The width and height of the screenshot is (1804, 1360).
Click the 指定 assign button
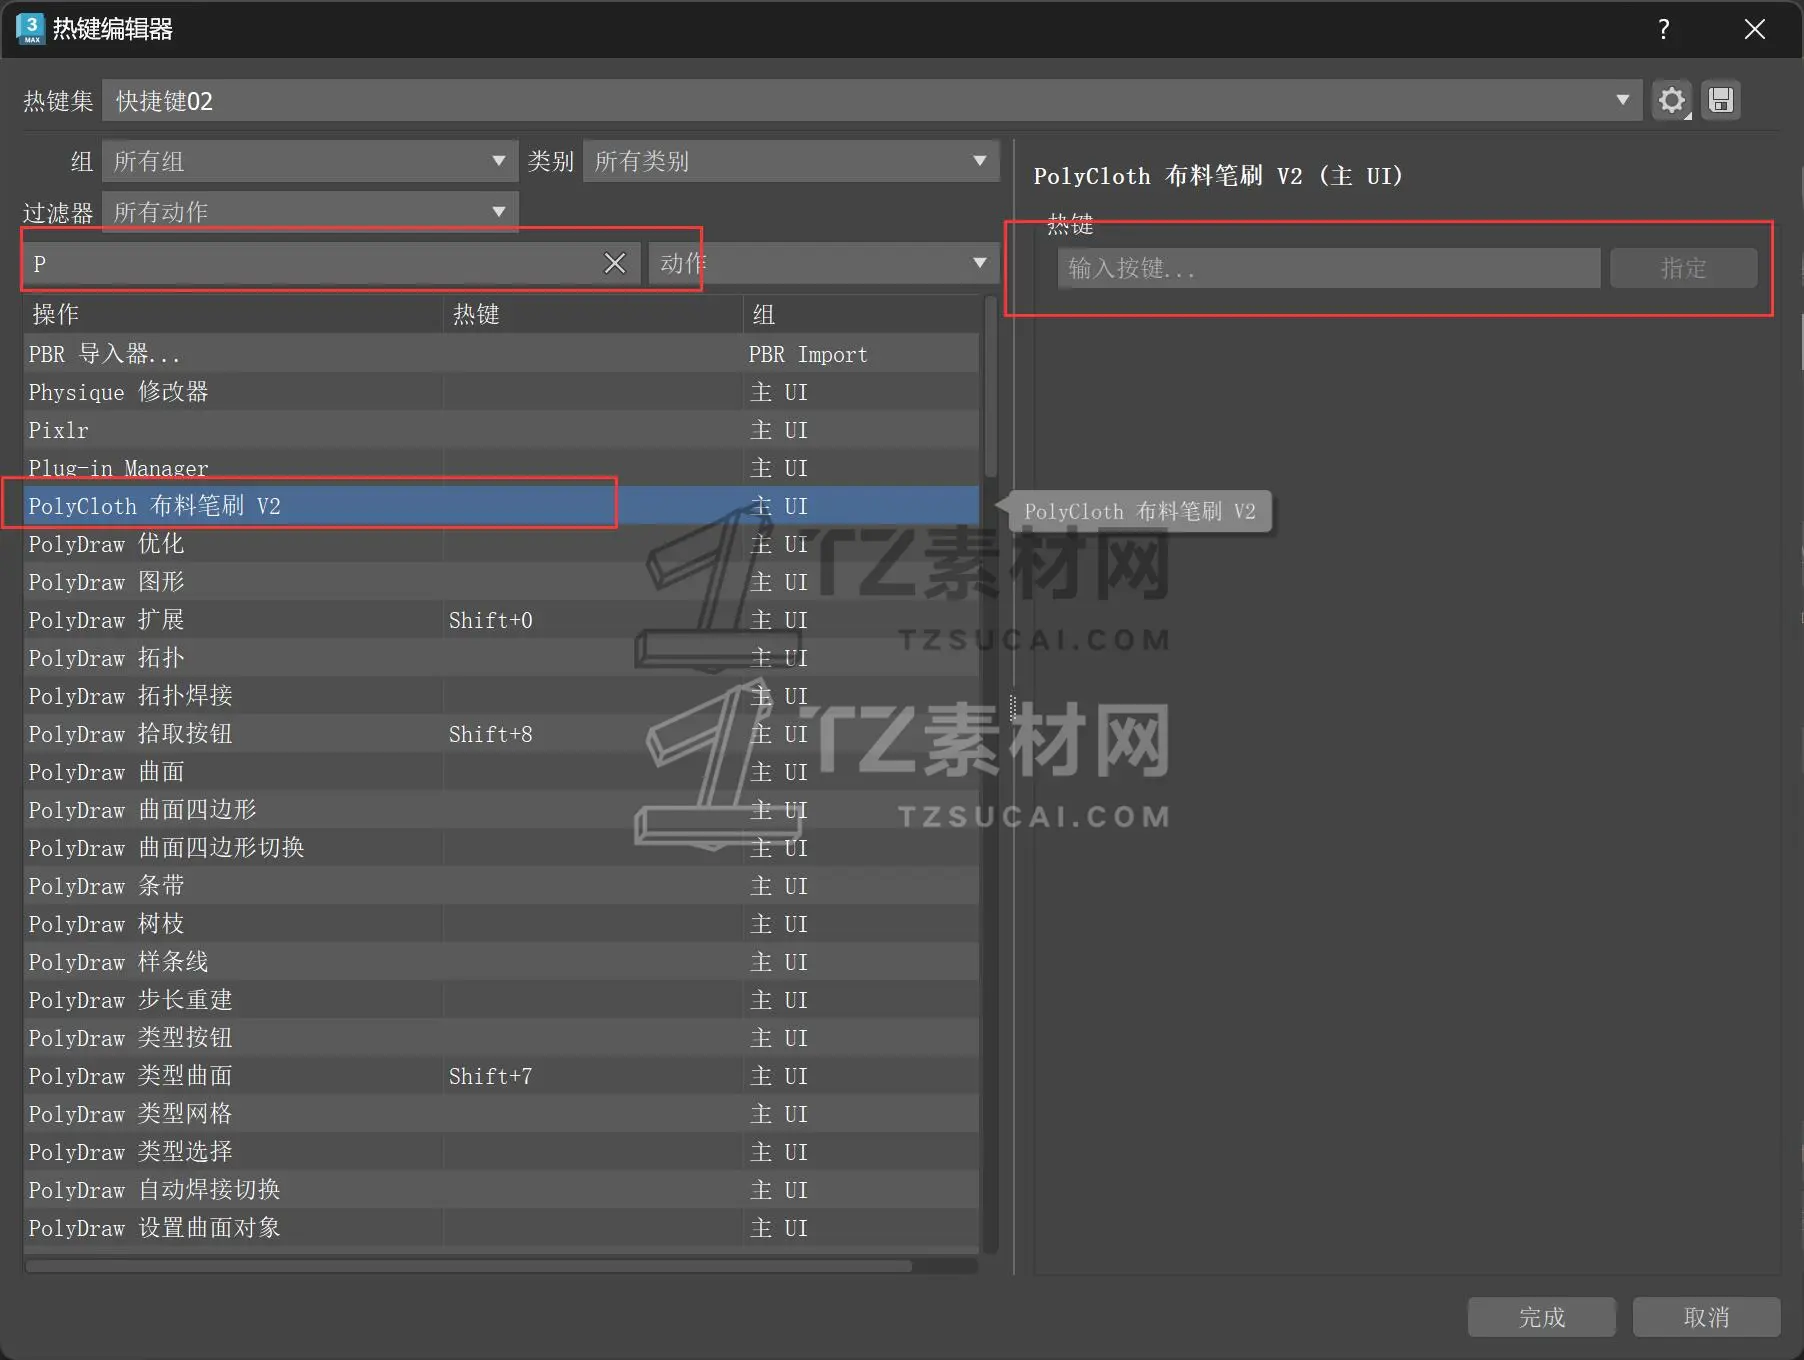1684,268
